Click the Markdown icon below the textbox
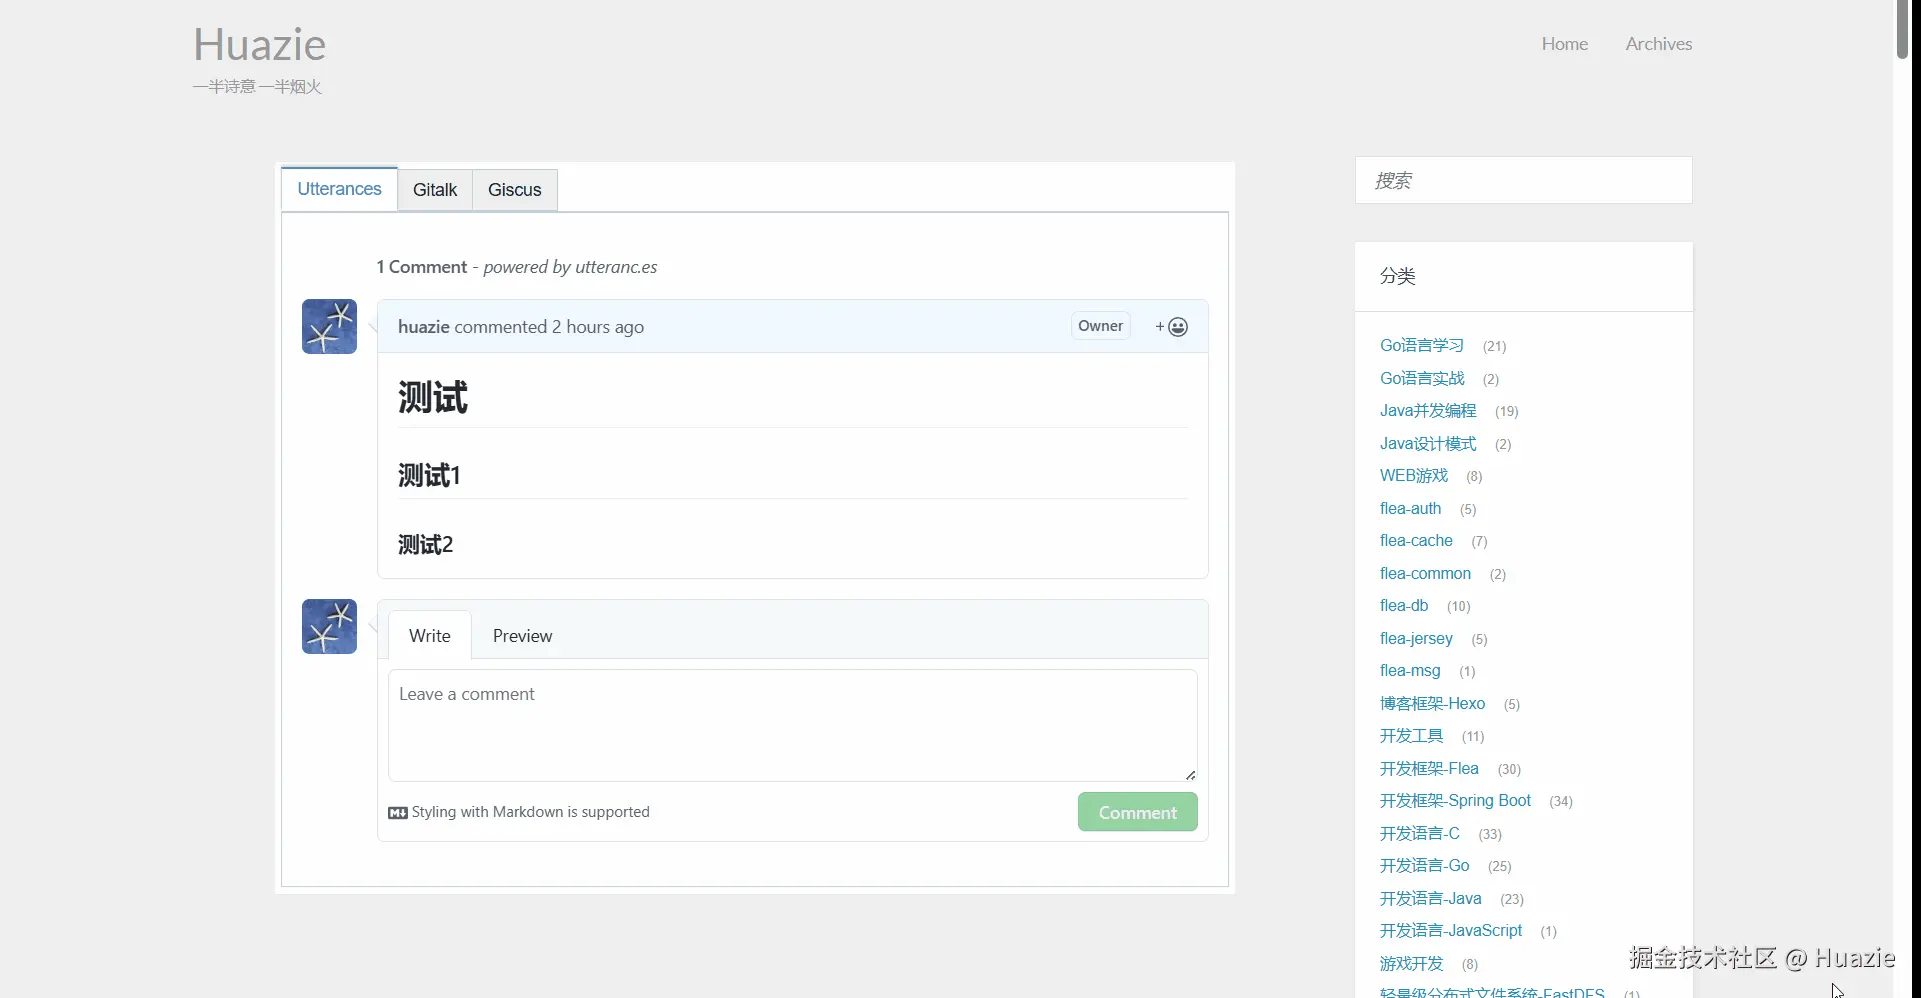 tap(398, 813)
